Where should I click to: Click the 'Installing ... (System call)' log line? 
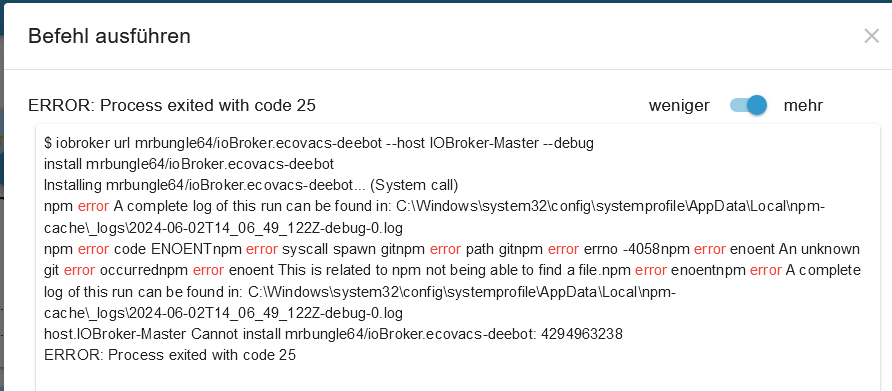(x=251, y=186)
